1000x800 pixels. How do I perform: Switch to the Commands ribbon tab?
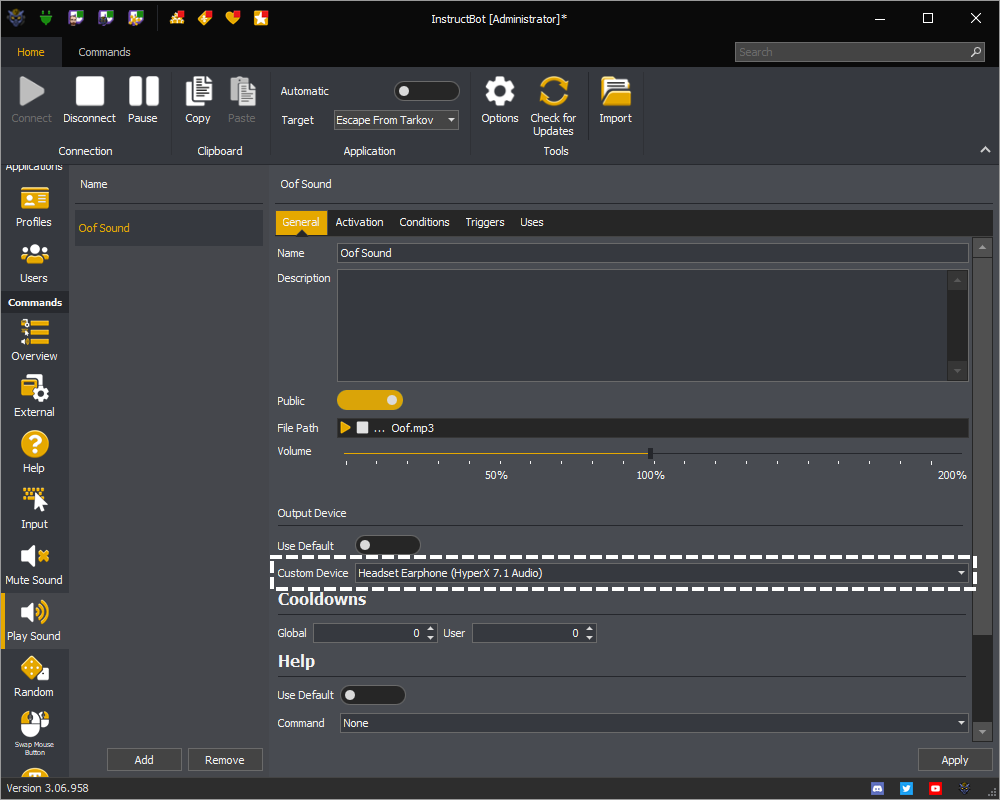[x=104, y=52]
